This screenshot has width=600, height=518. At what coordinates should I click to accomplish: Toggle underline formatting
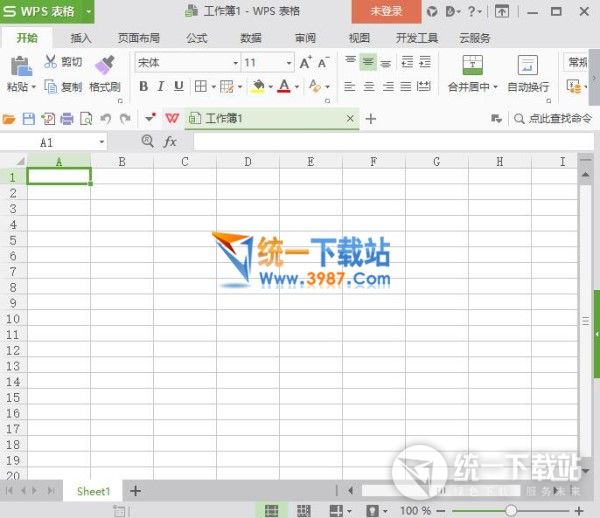point(179,86)
